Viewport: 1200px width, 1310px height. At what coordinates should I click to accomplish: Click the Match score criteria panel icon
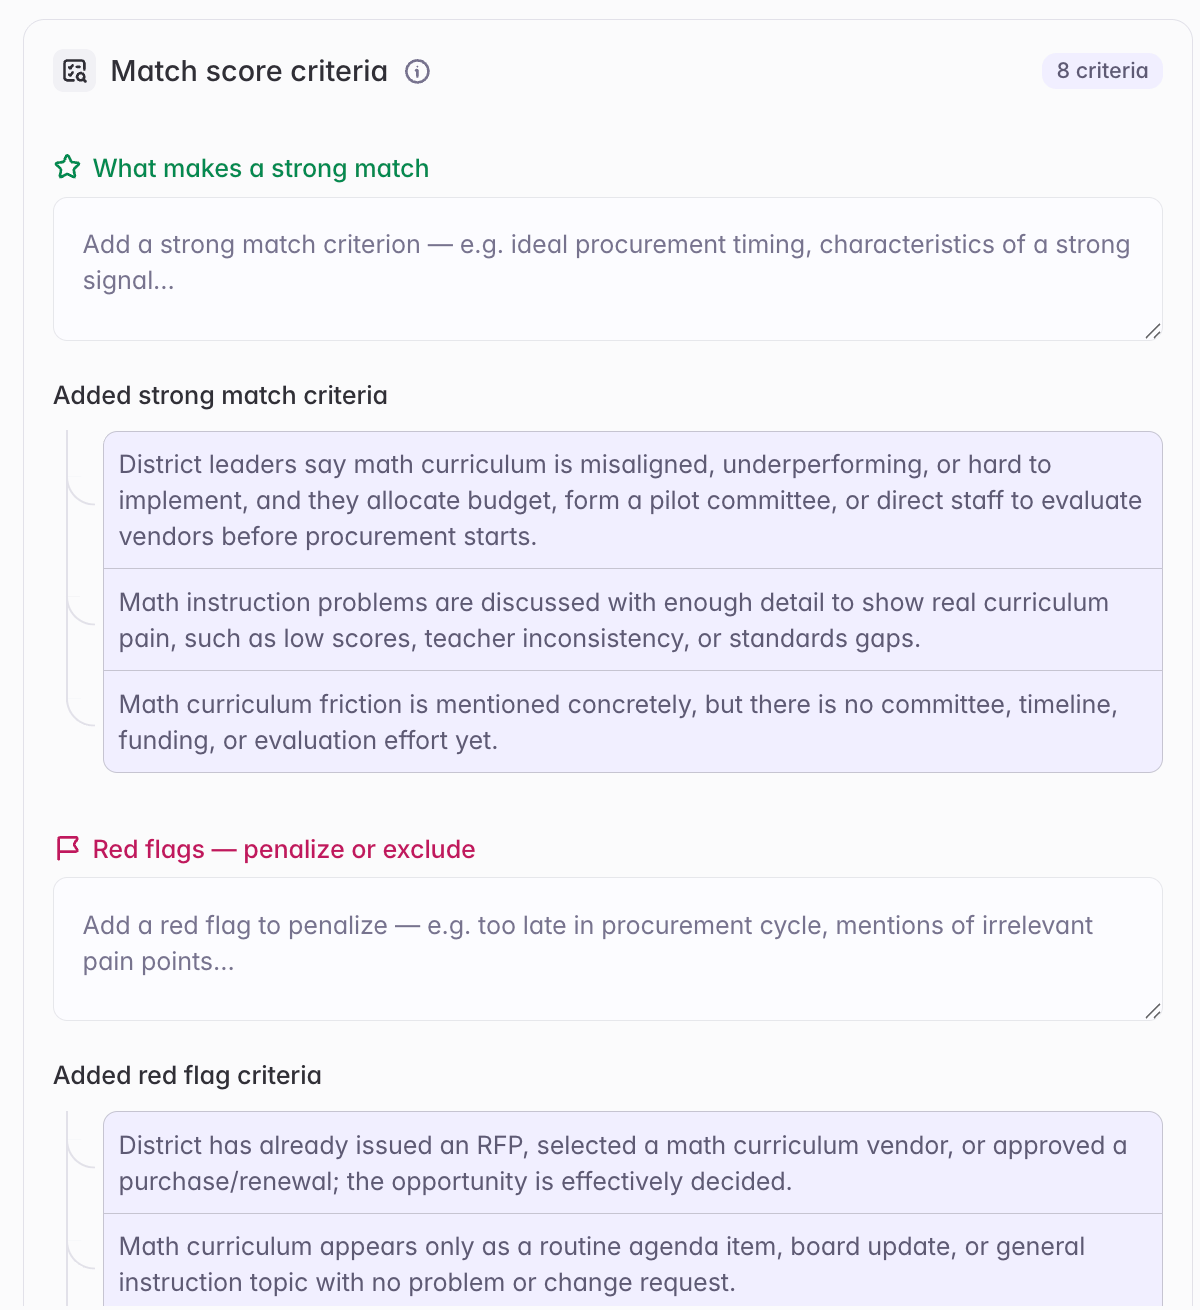74,71
